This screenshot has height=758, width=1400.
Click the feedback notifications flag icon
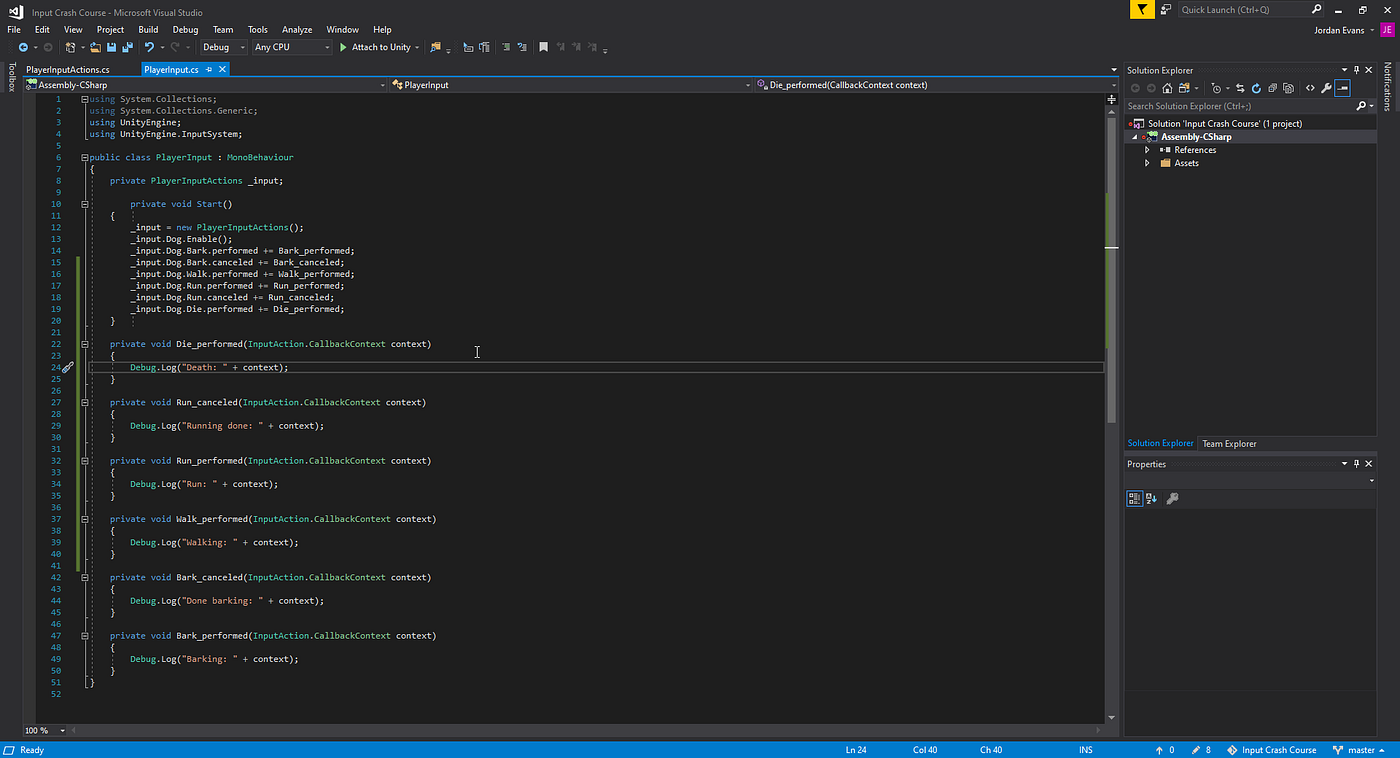pyautogui.click(x=1142, y=10)
